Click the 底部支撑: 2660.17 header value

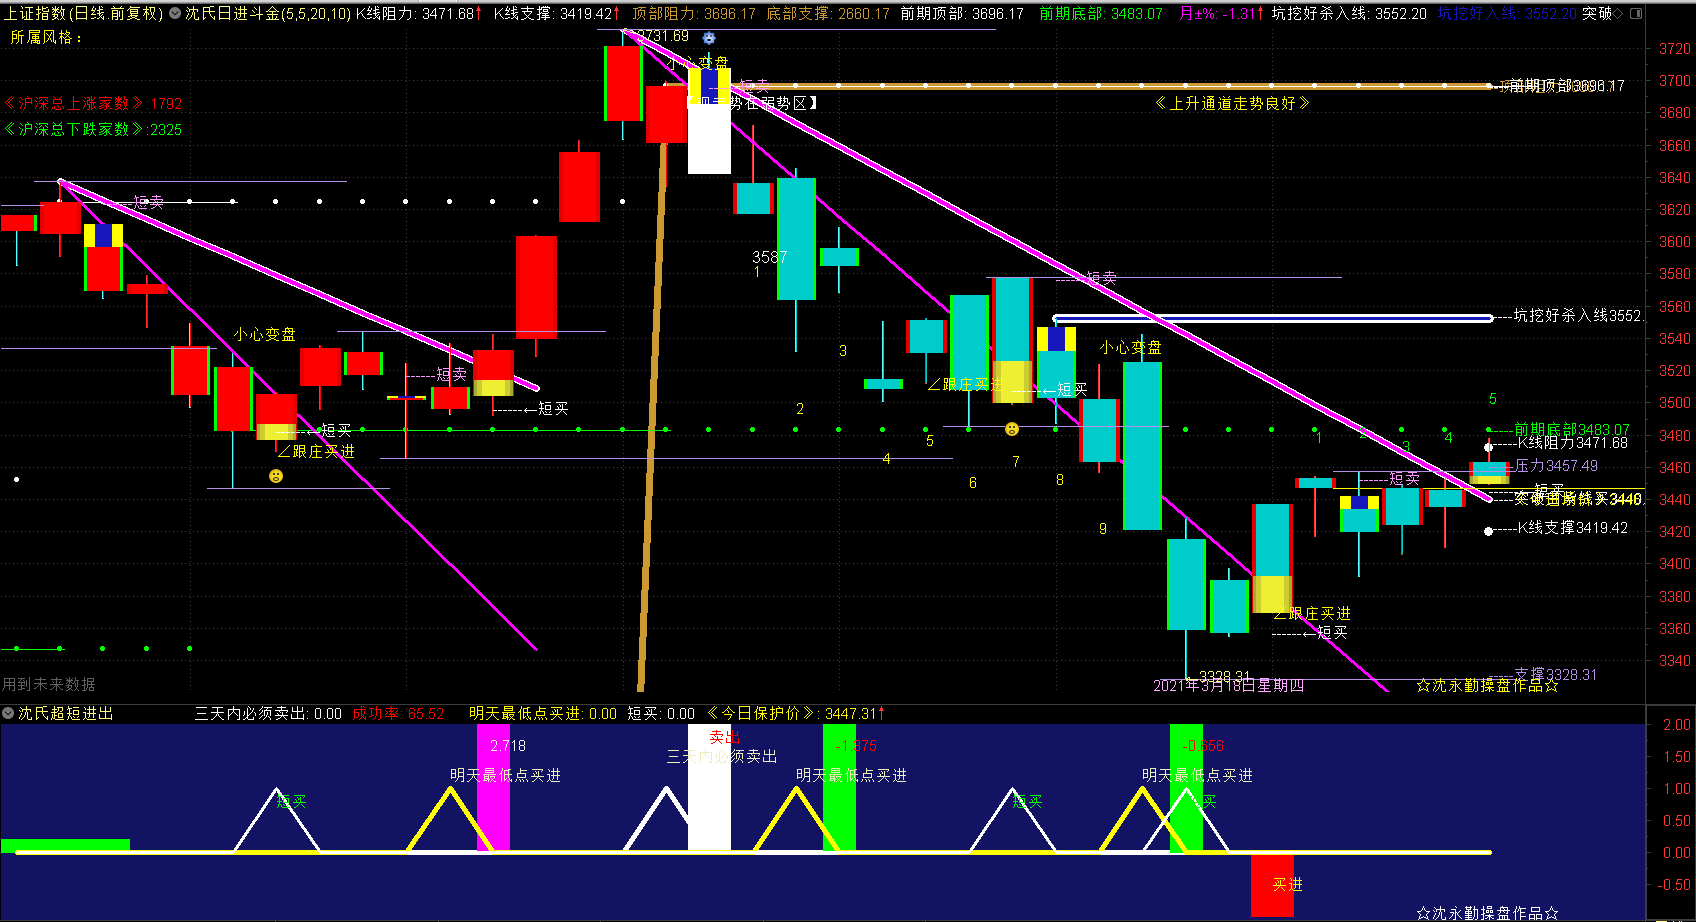(x=828, y=13)
